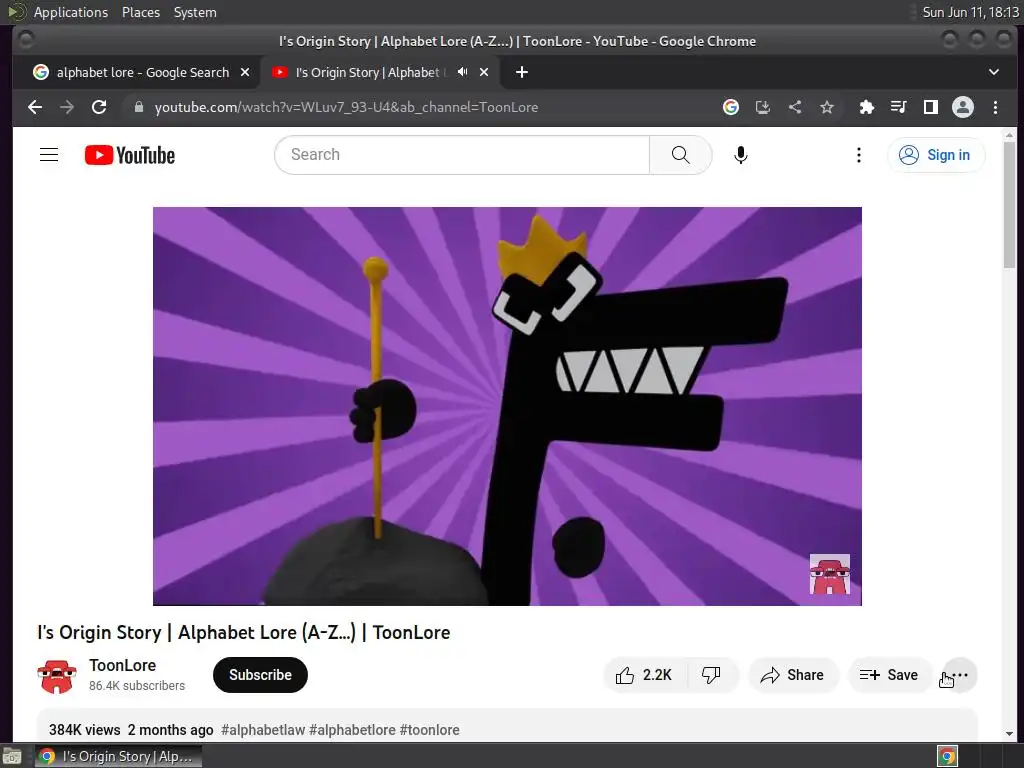Install app icon in address bar
The image size is (1024, 768).
pos(763,107)
